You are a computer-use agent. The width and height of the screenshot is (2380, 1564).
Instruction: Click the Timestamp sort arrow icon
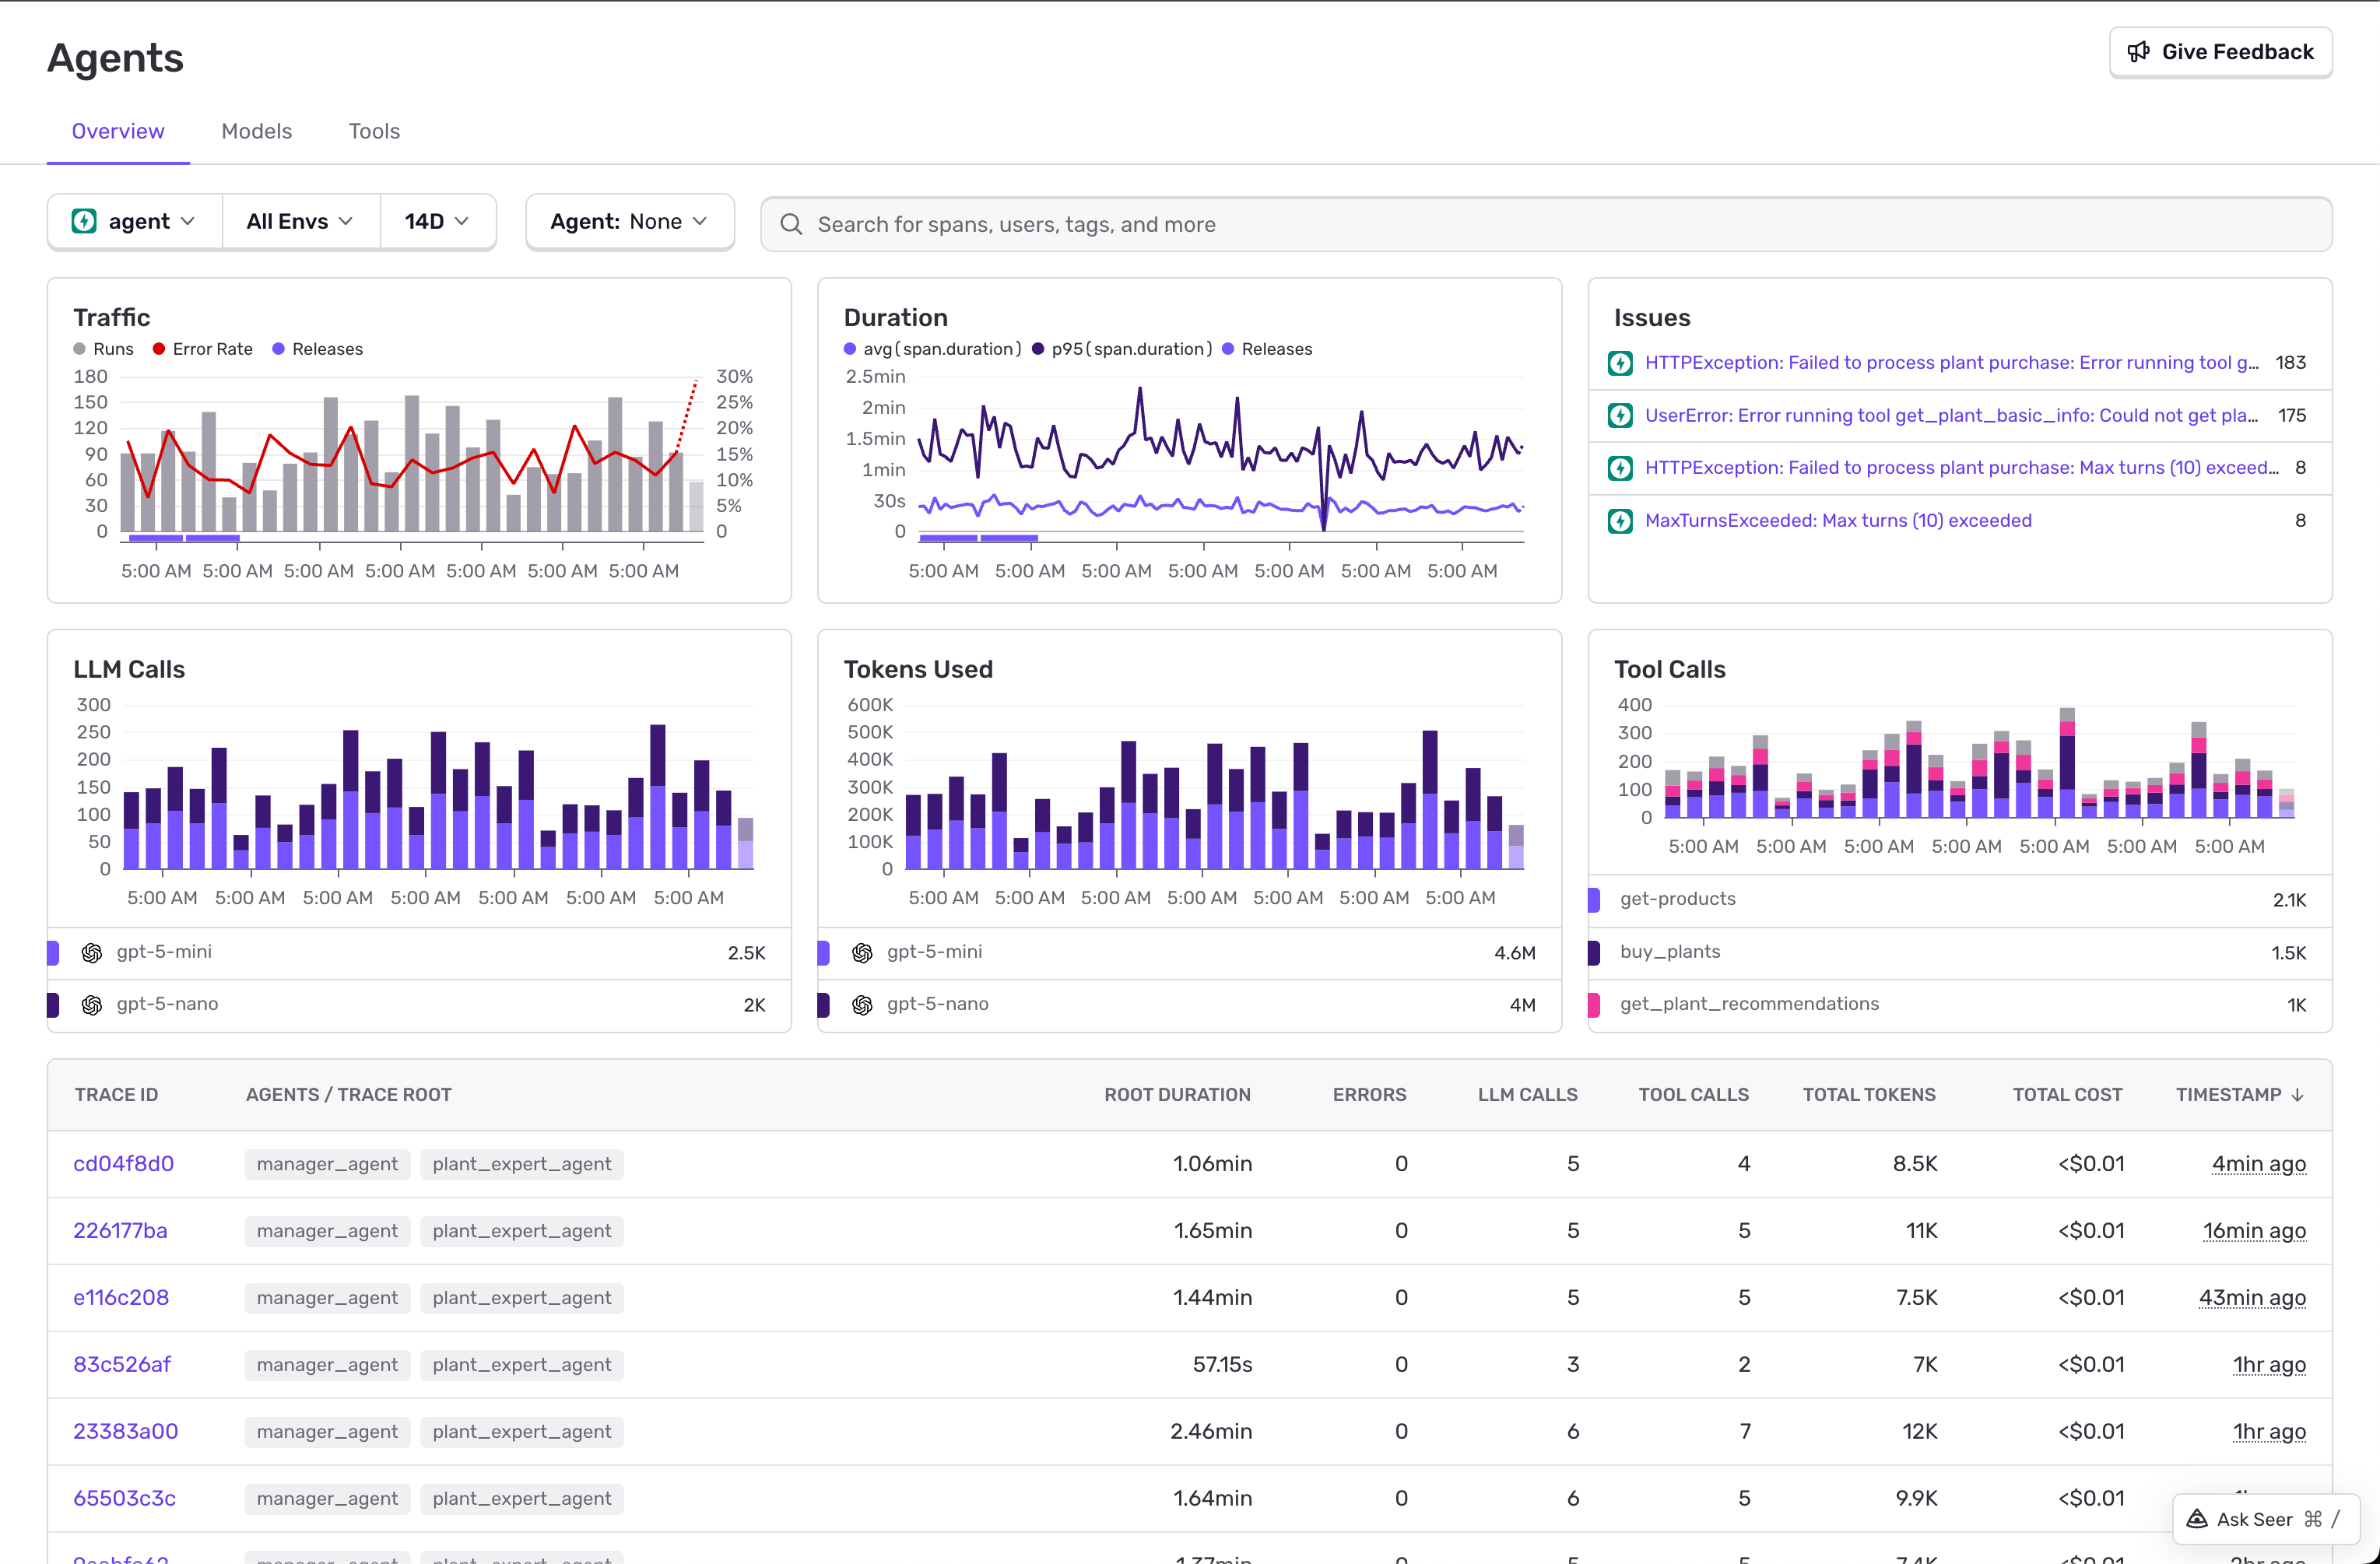[x=2297, y=1095]
